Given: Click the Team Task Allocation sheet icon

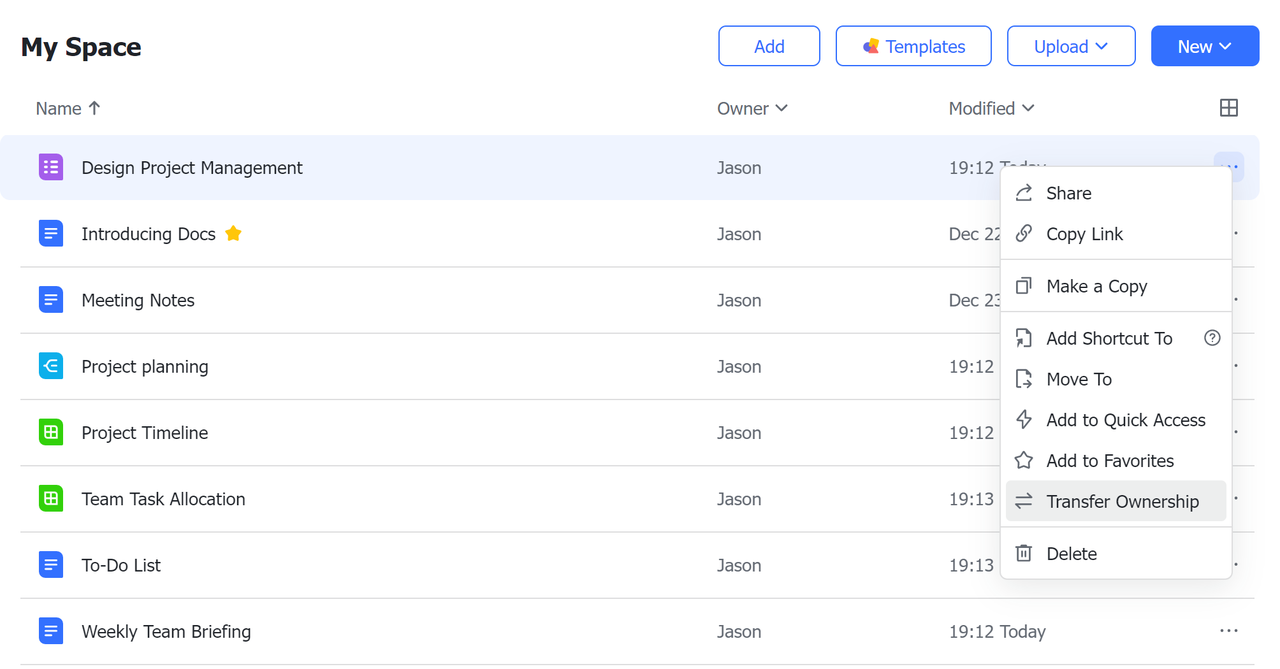Looking at the screenshot, I should click(51, 498).
